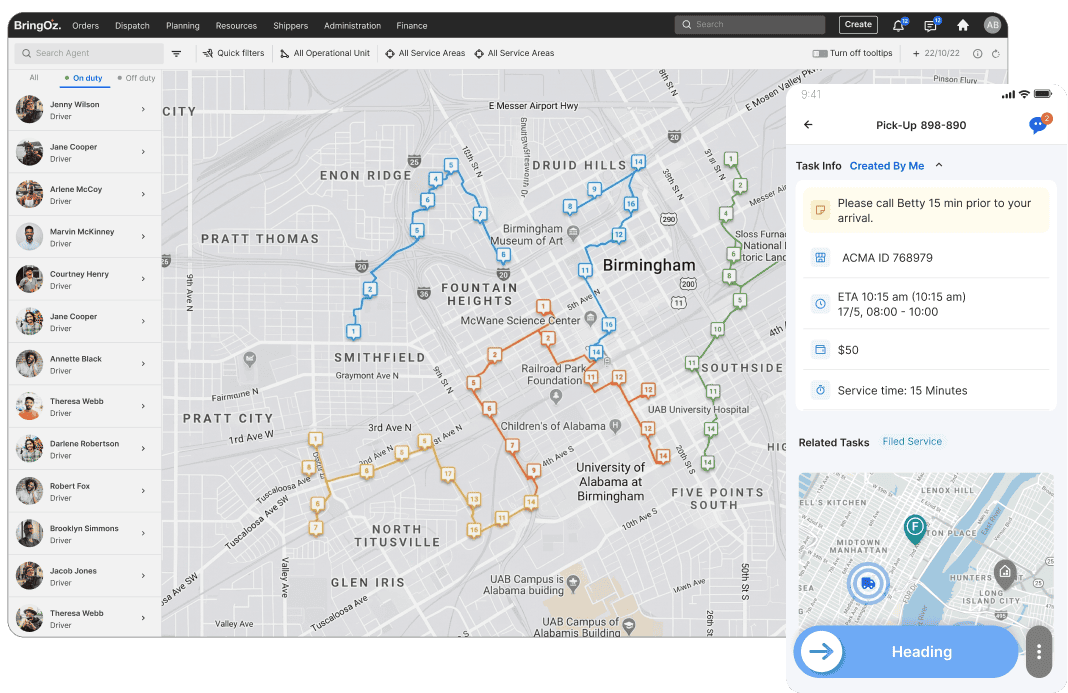
Task: Click Created By Me link
Action: 887,166
